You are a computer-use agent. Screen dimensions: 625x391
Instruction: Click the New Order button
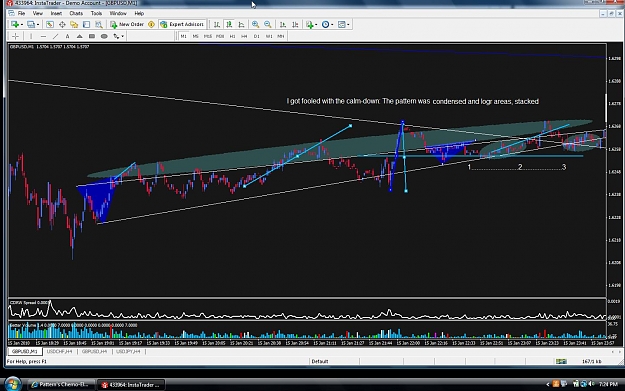click(127, 24)
